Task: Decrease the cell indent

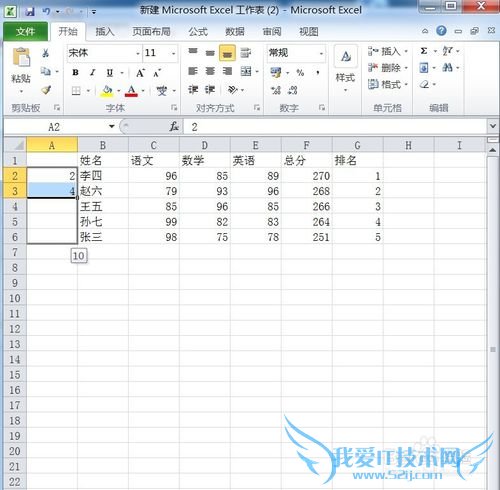Action: coord(193,89)
